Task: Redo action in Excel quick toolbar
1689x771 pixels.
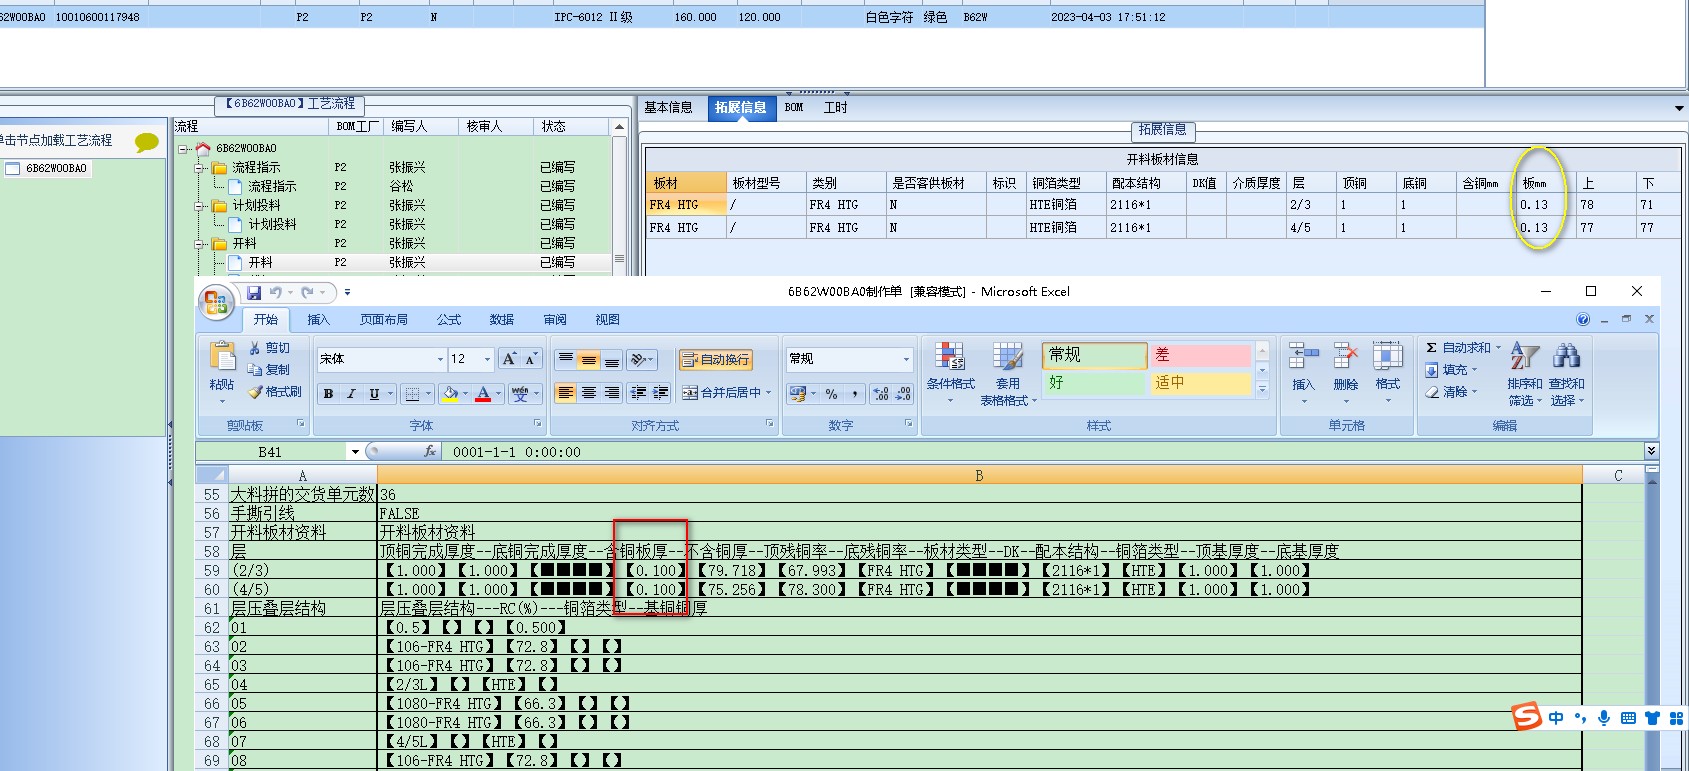Action: pyautogui.click(x=308, y=292)
